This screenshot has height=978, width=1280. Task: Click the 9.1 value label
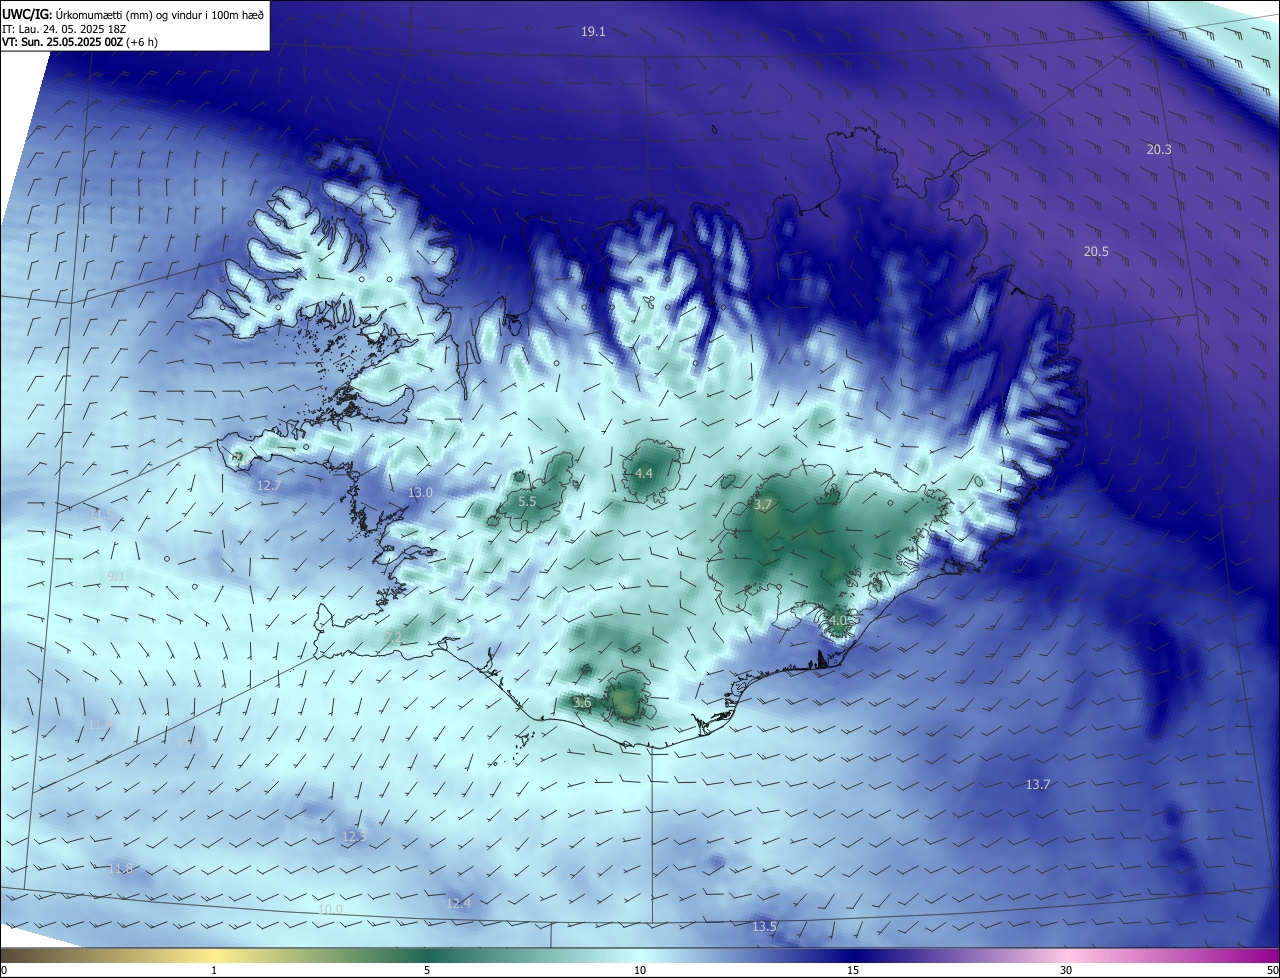point(115,576)
